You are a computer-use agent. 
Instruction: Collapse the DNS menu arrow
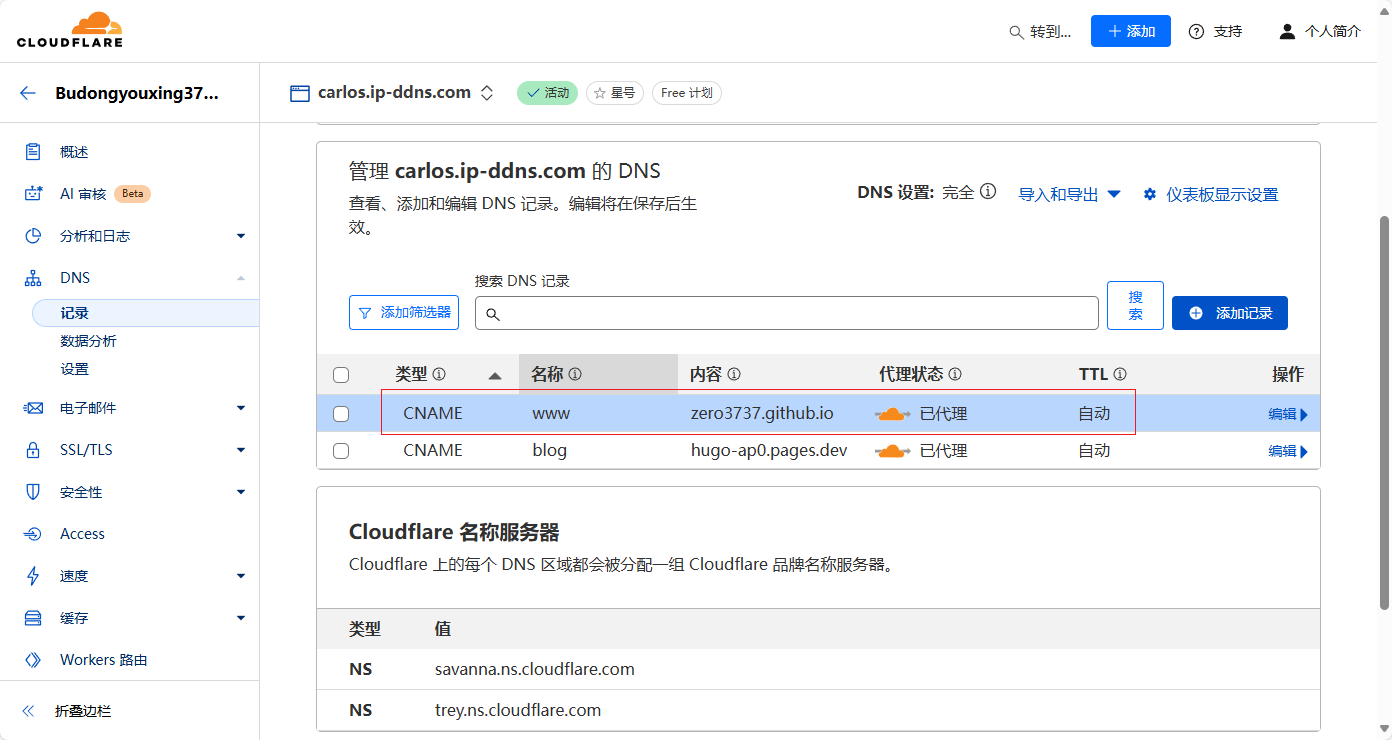(240, 278)
